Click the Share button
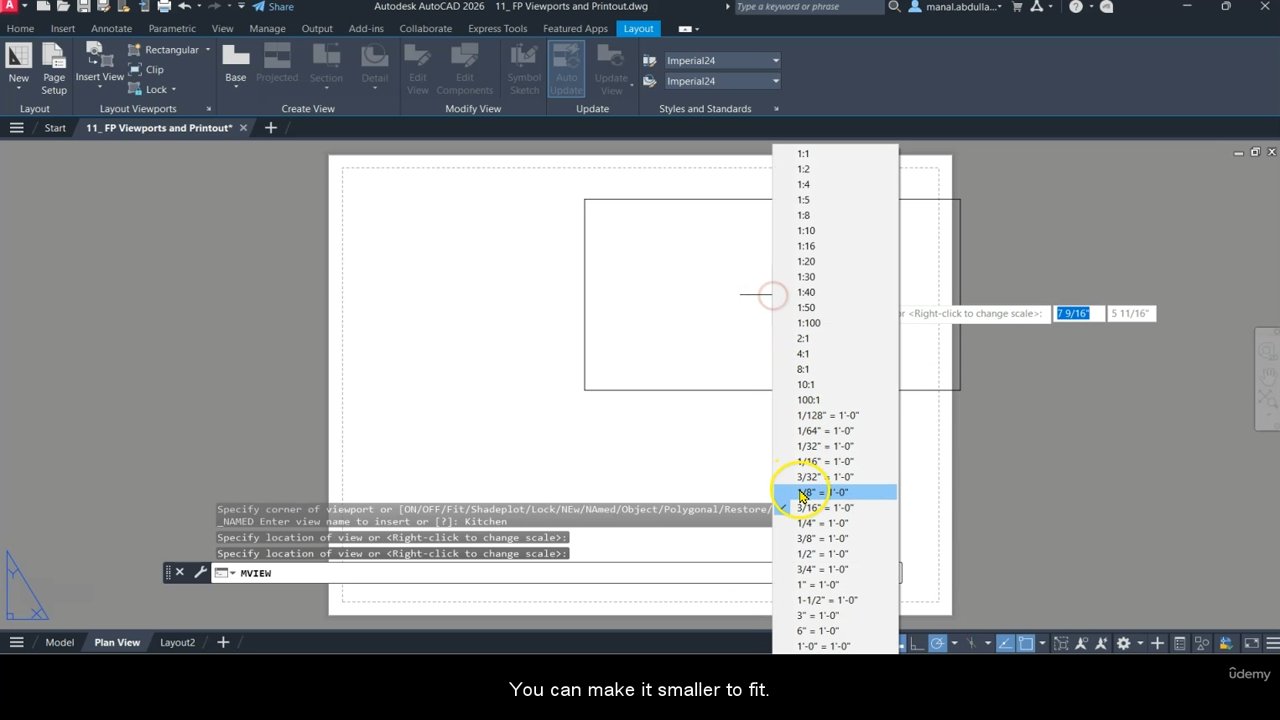 [273, 6]
